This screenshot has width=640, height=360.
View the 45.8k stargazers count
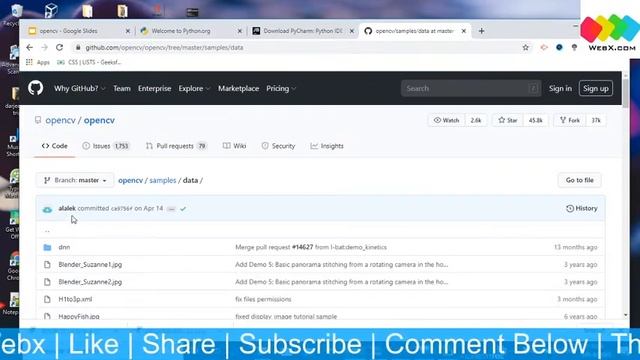536,120
